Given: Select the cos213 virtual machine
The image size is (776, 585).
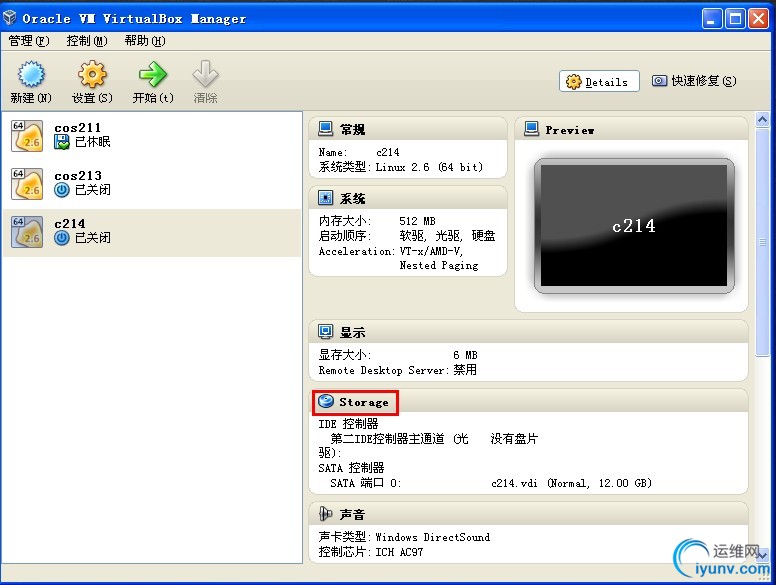Looking at the screenshot, I should [x=152, y=184].
